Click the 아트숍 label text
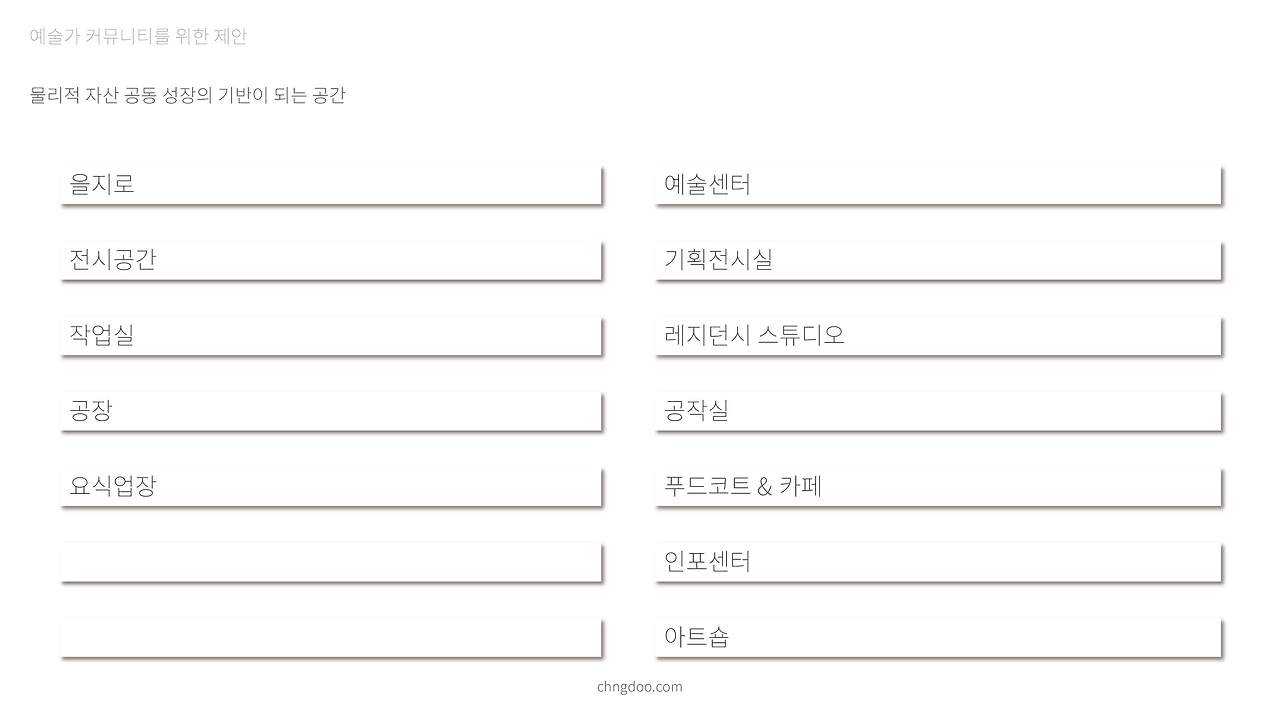 697,637
